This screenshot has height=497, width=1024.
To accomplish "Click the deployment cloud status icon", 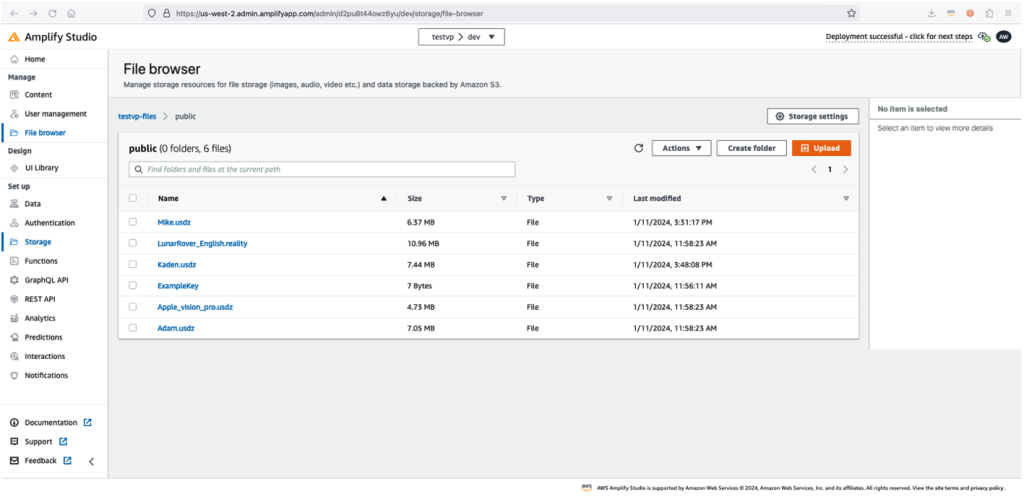I will pos(984,37).
